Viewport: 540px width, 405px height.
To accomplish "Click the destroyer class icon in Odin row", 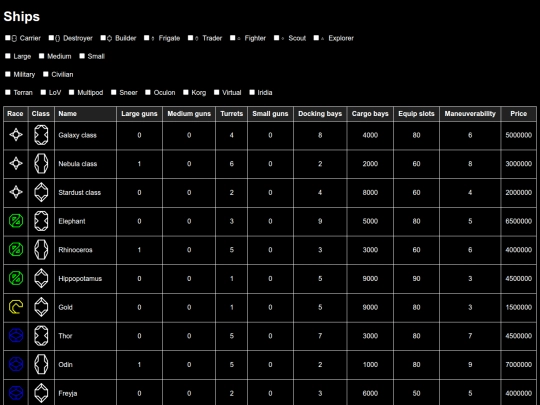I will pyautogui.click(x=41, y=364).
